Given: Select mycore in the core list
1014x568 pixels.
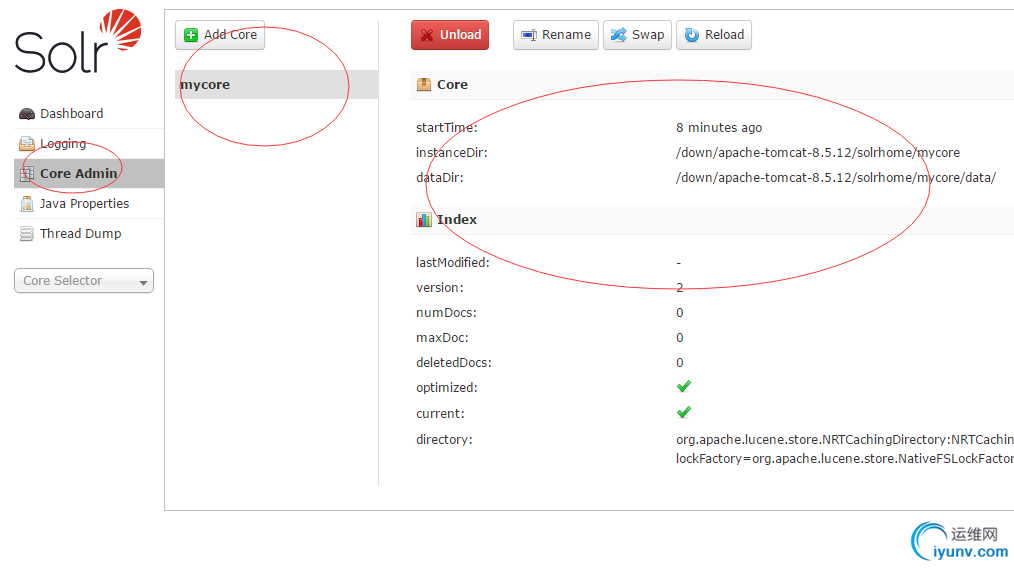Looking at the screenshot, I should (x=276, y=85).
